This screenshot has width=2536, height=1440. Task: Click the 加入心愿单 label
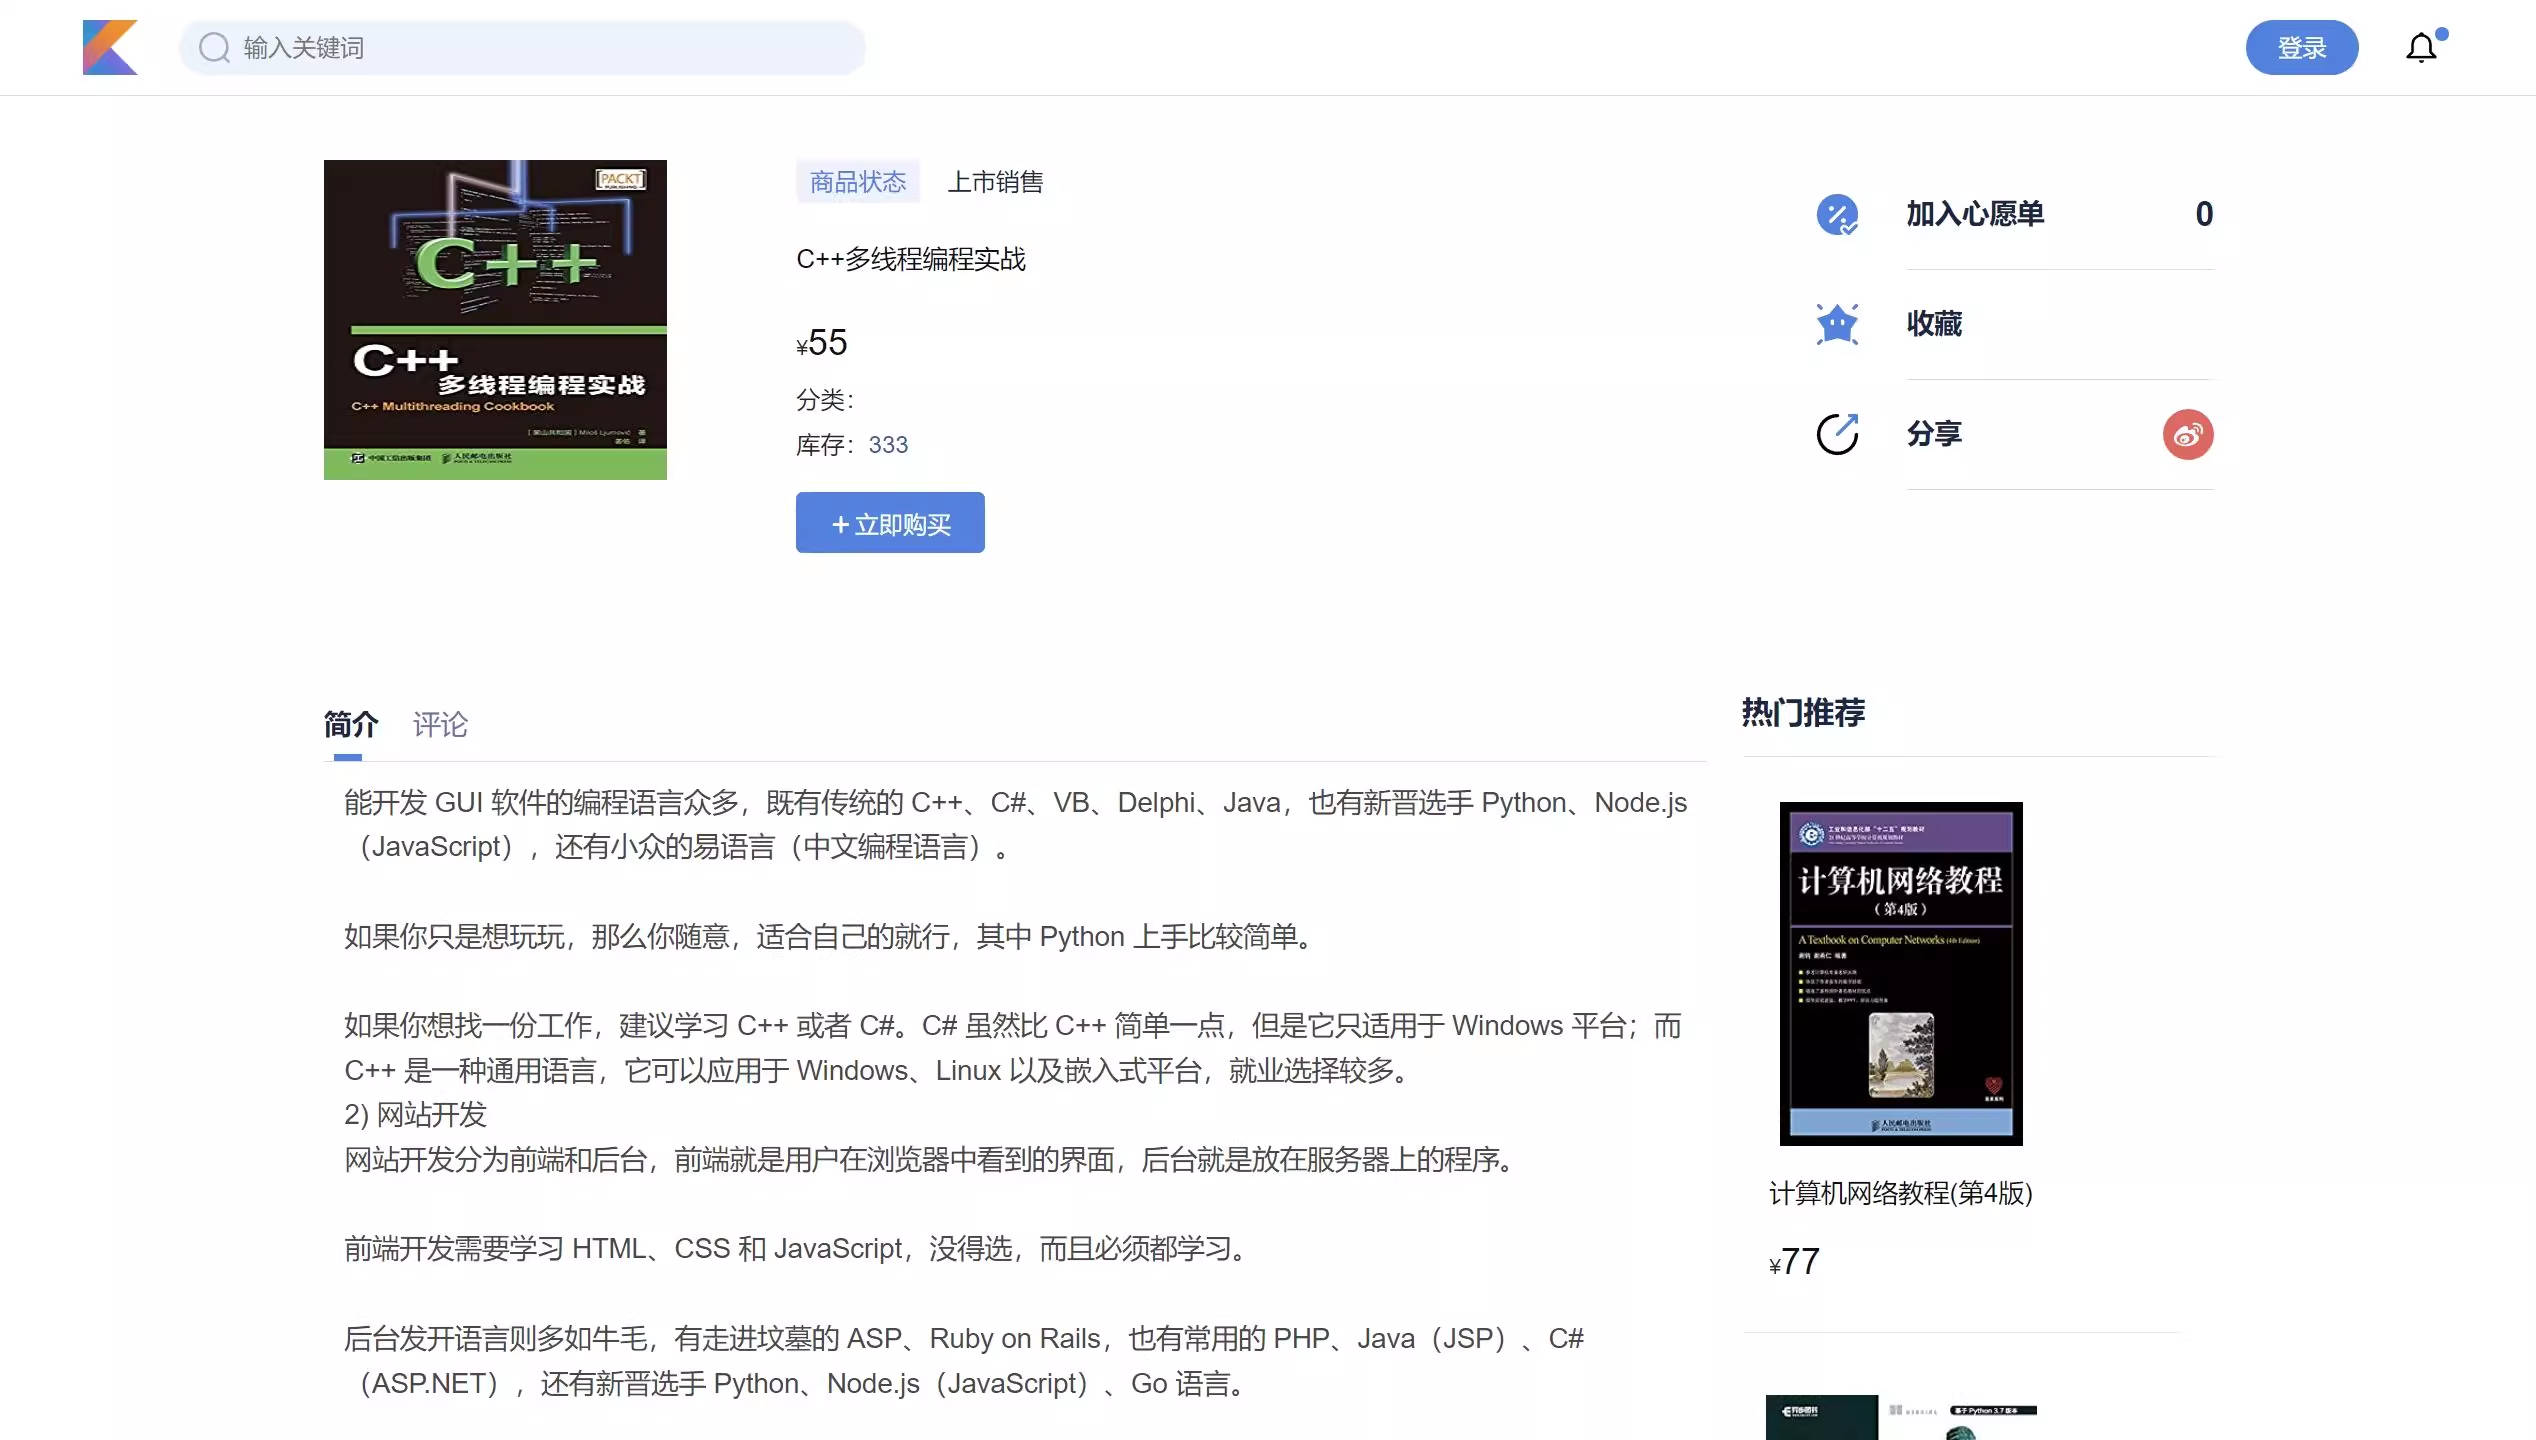tap(1975, 214)
